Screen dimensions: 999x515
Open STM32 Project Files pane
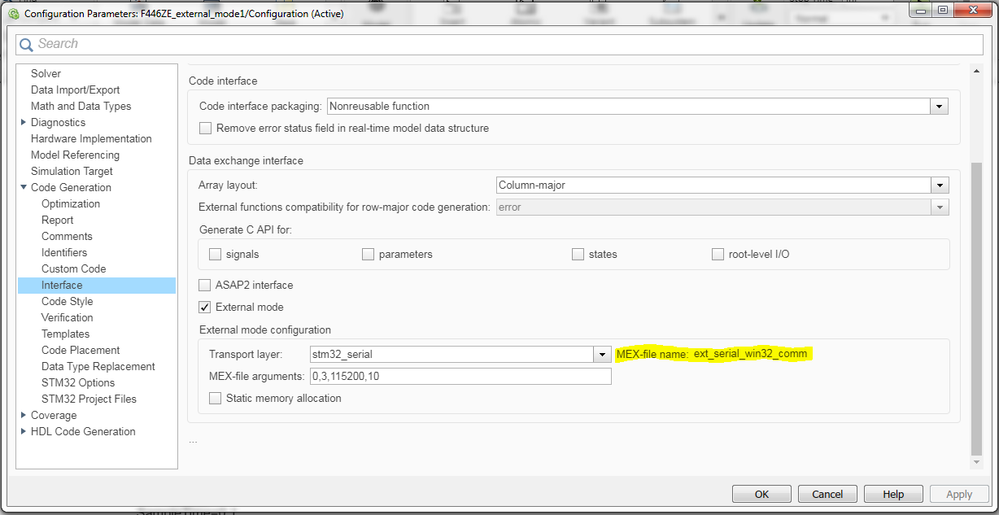[x=89, y=398]
